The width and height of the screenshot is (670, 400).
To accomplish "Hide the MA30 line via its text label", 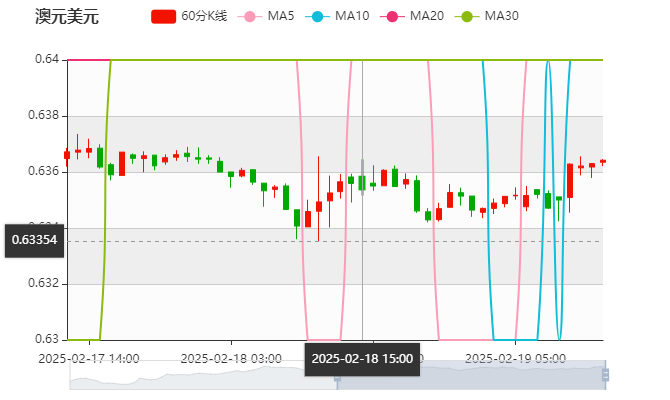I will pyautogui.click(x=501, y=17).
